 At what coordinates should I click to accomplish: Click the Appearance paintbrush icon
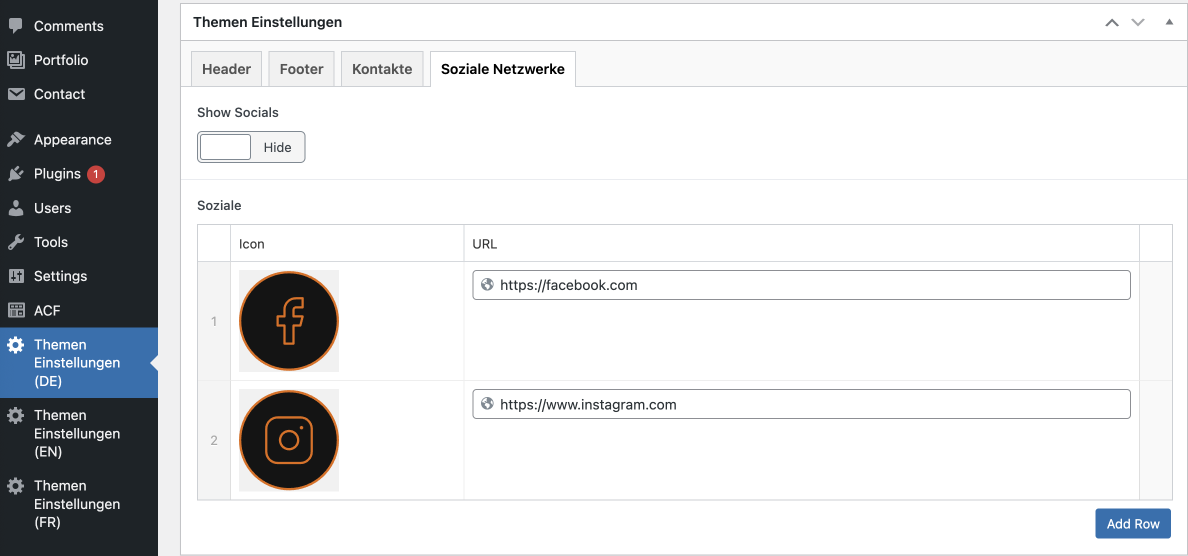point(16,140)
